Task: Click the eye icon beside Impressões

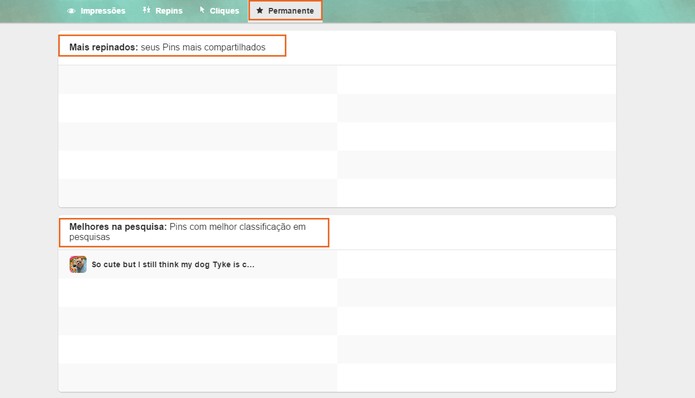Action: click(71, 11)
